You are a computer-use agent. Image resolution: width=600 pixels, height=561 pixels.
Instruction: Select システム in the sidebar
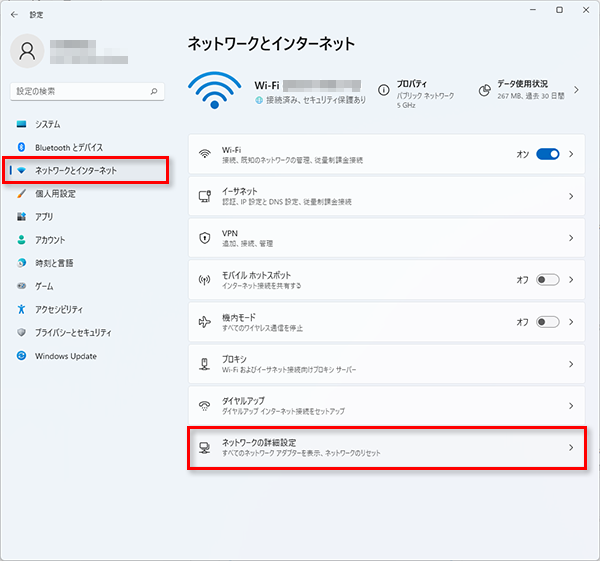click(x=85, y=124)
